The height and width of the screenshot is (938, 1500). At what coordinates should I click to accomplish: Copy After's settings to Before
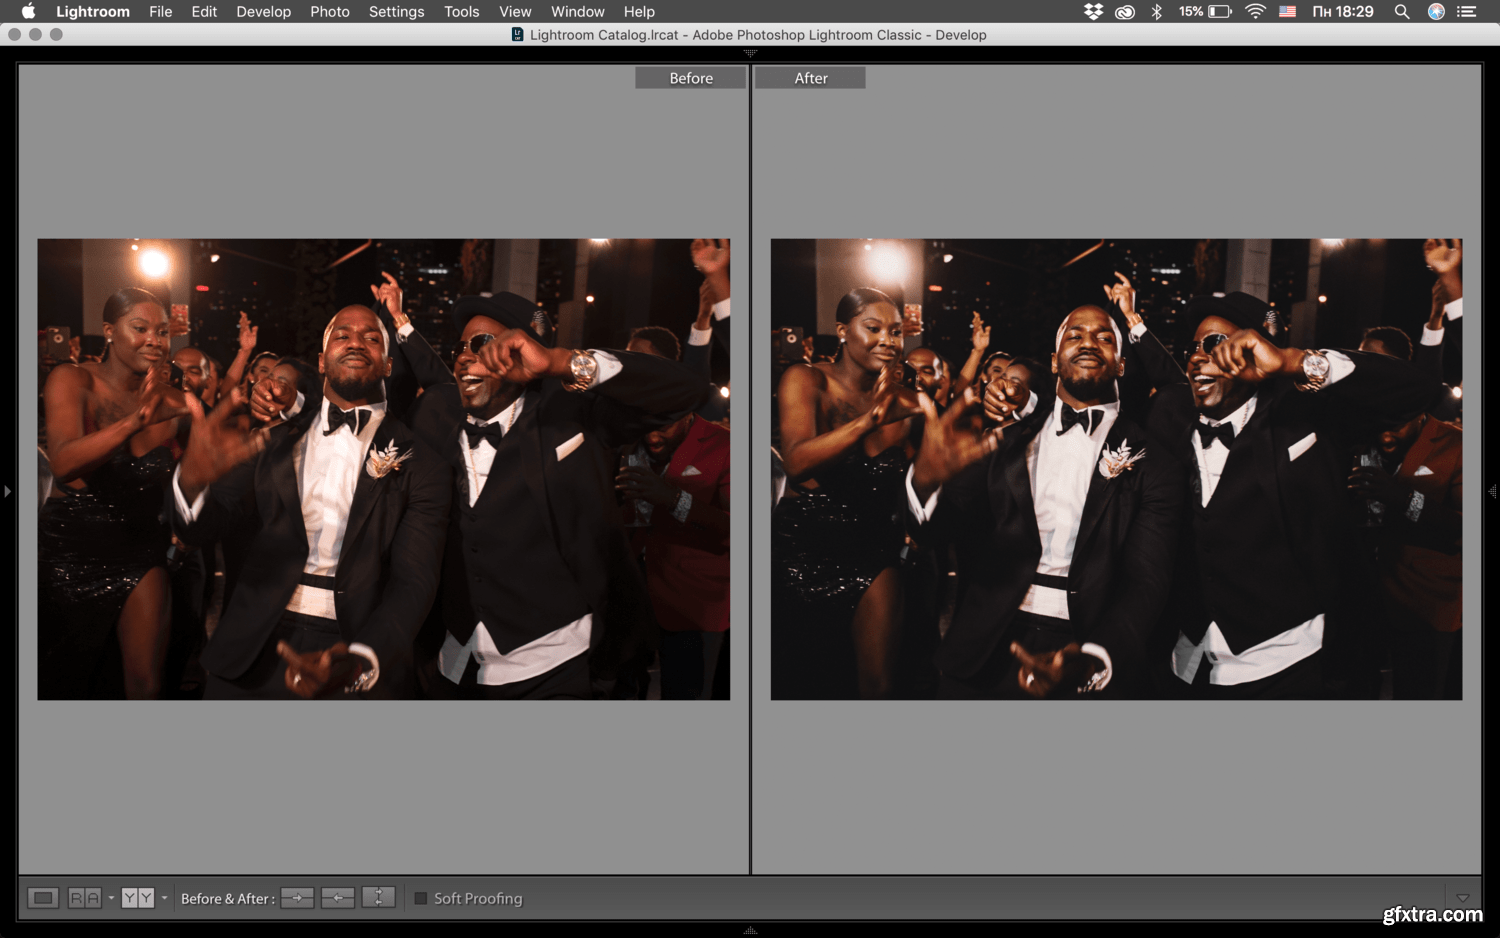click(x=338, y=898)
